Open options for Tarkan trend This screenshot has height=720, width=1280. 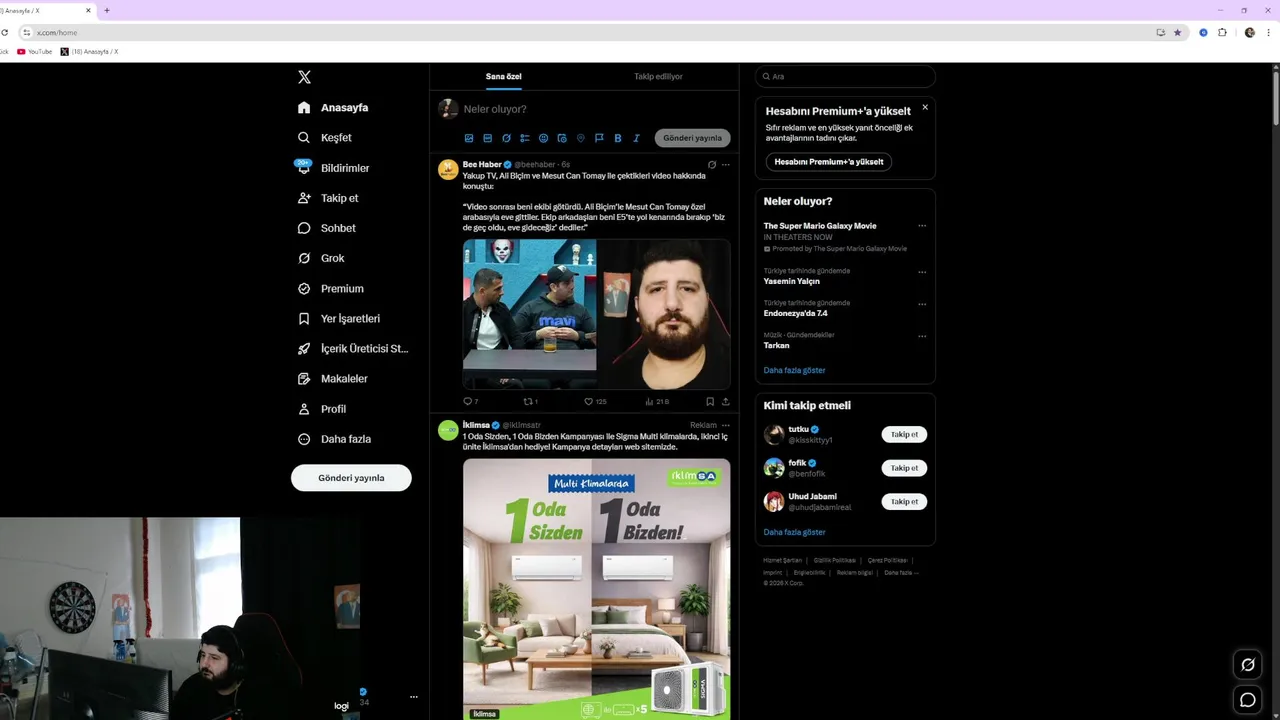(922, 335)
